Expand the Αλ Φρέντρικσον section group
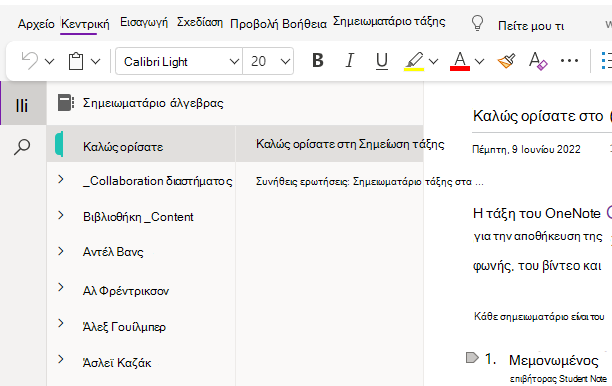The height and width of the screenshot is (386, 612). (60, 287)
